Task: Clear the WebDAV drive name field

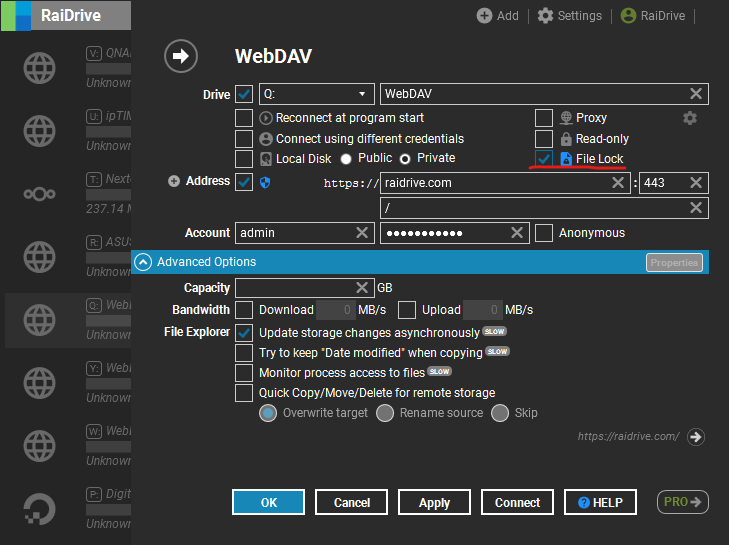Action: [x=696, y=94]
